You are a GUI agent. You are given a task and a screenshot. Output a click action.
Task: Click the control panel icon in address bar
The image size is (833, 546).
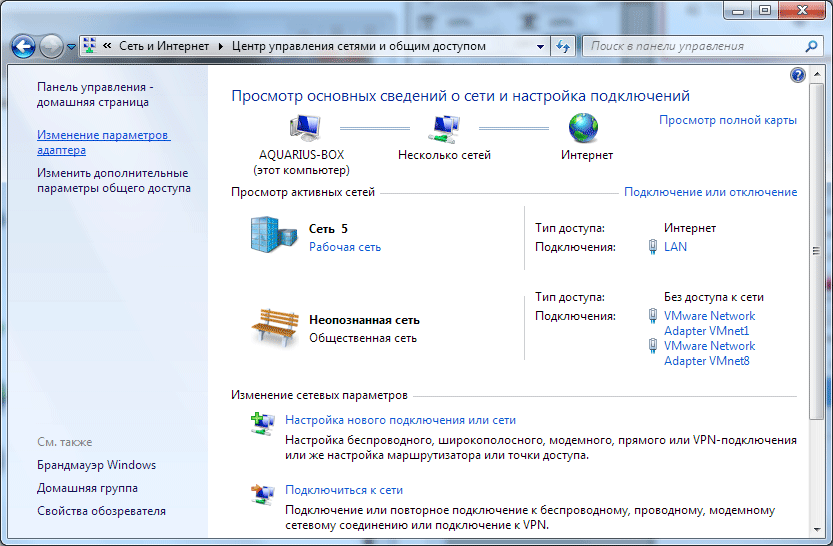click(x=90, y=46)
